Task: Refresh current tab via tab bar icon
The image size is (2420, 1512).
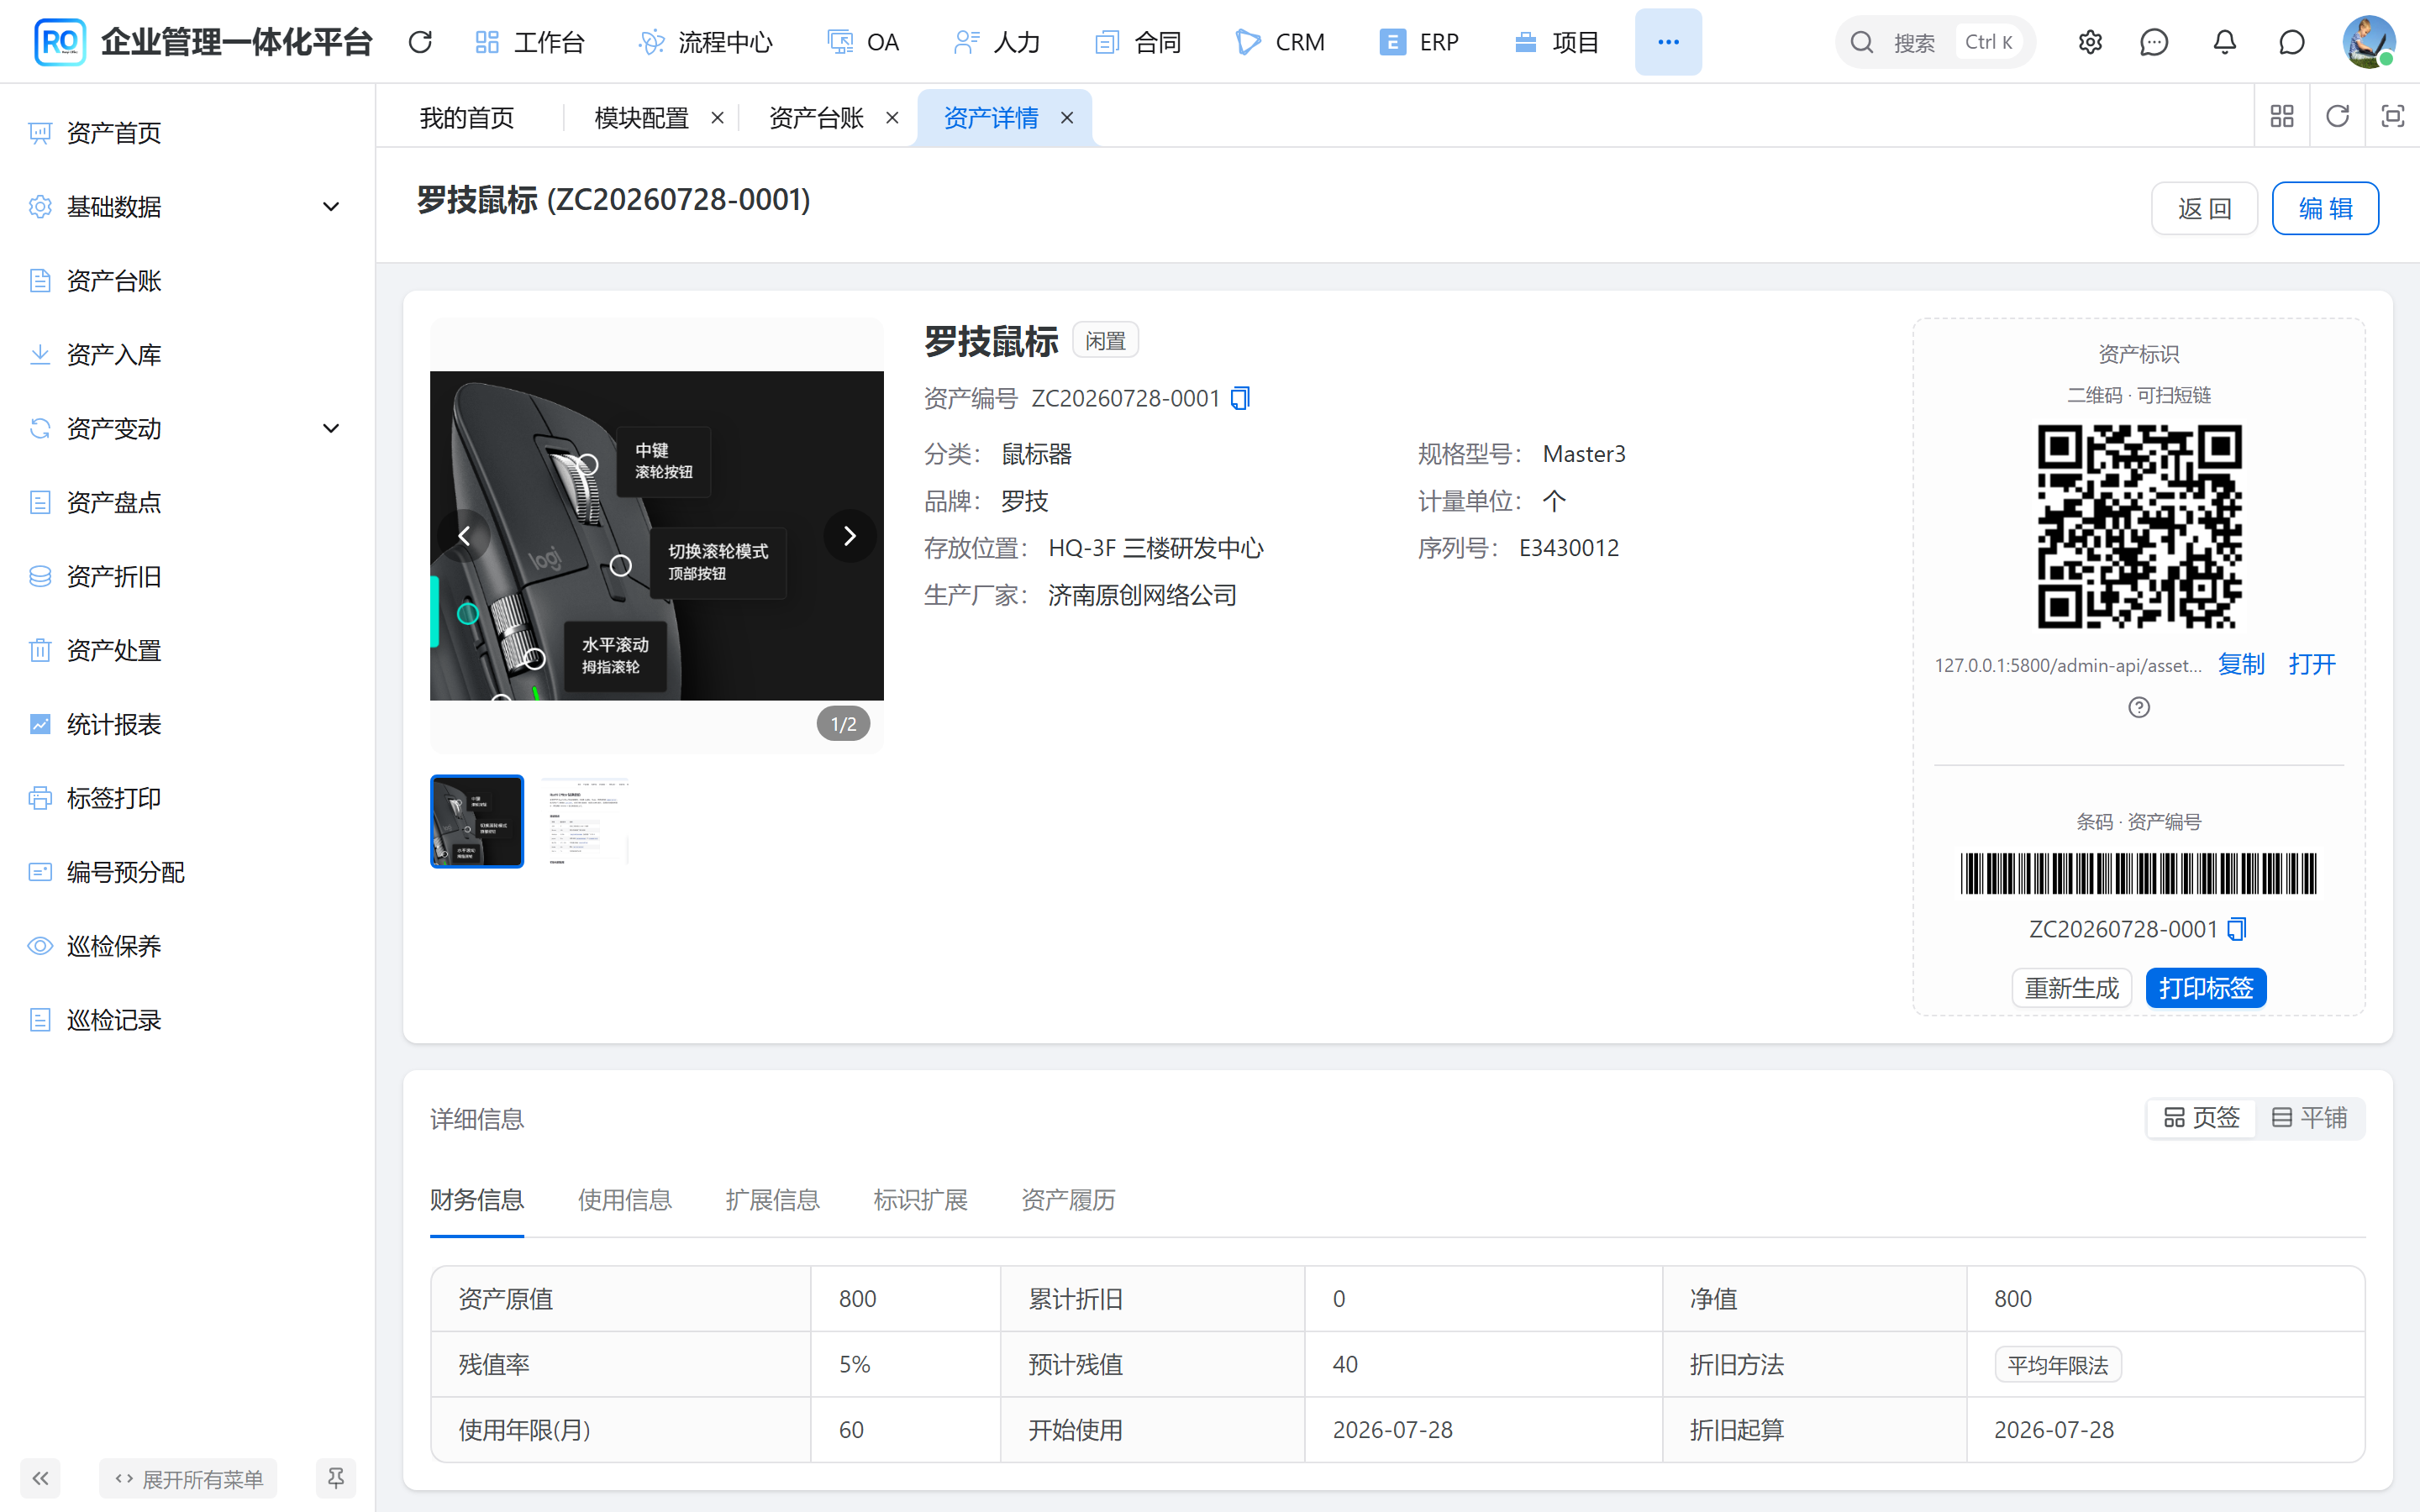Action: pos(2337,116)
